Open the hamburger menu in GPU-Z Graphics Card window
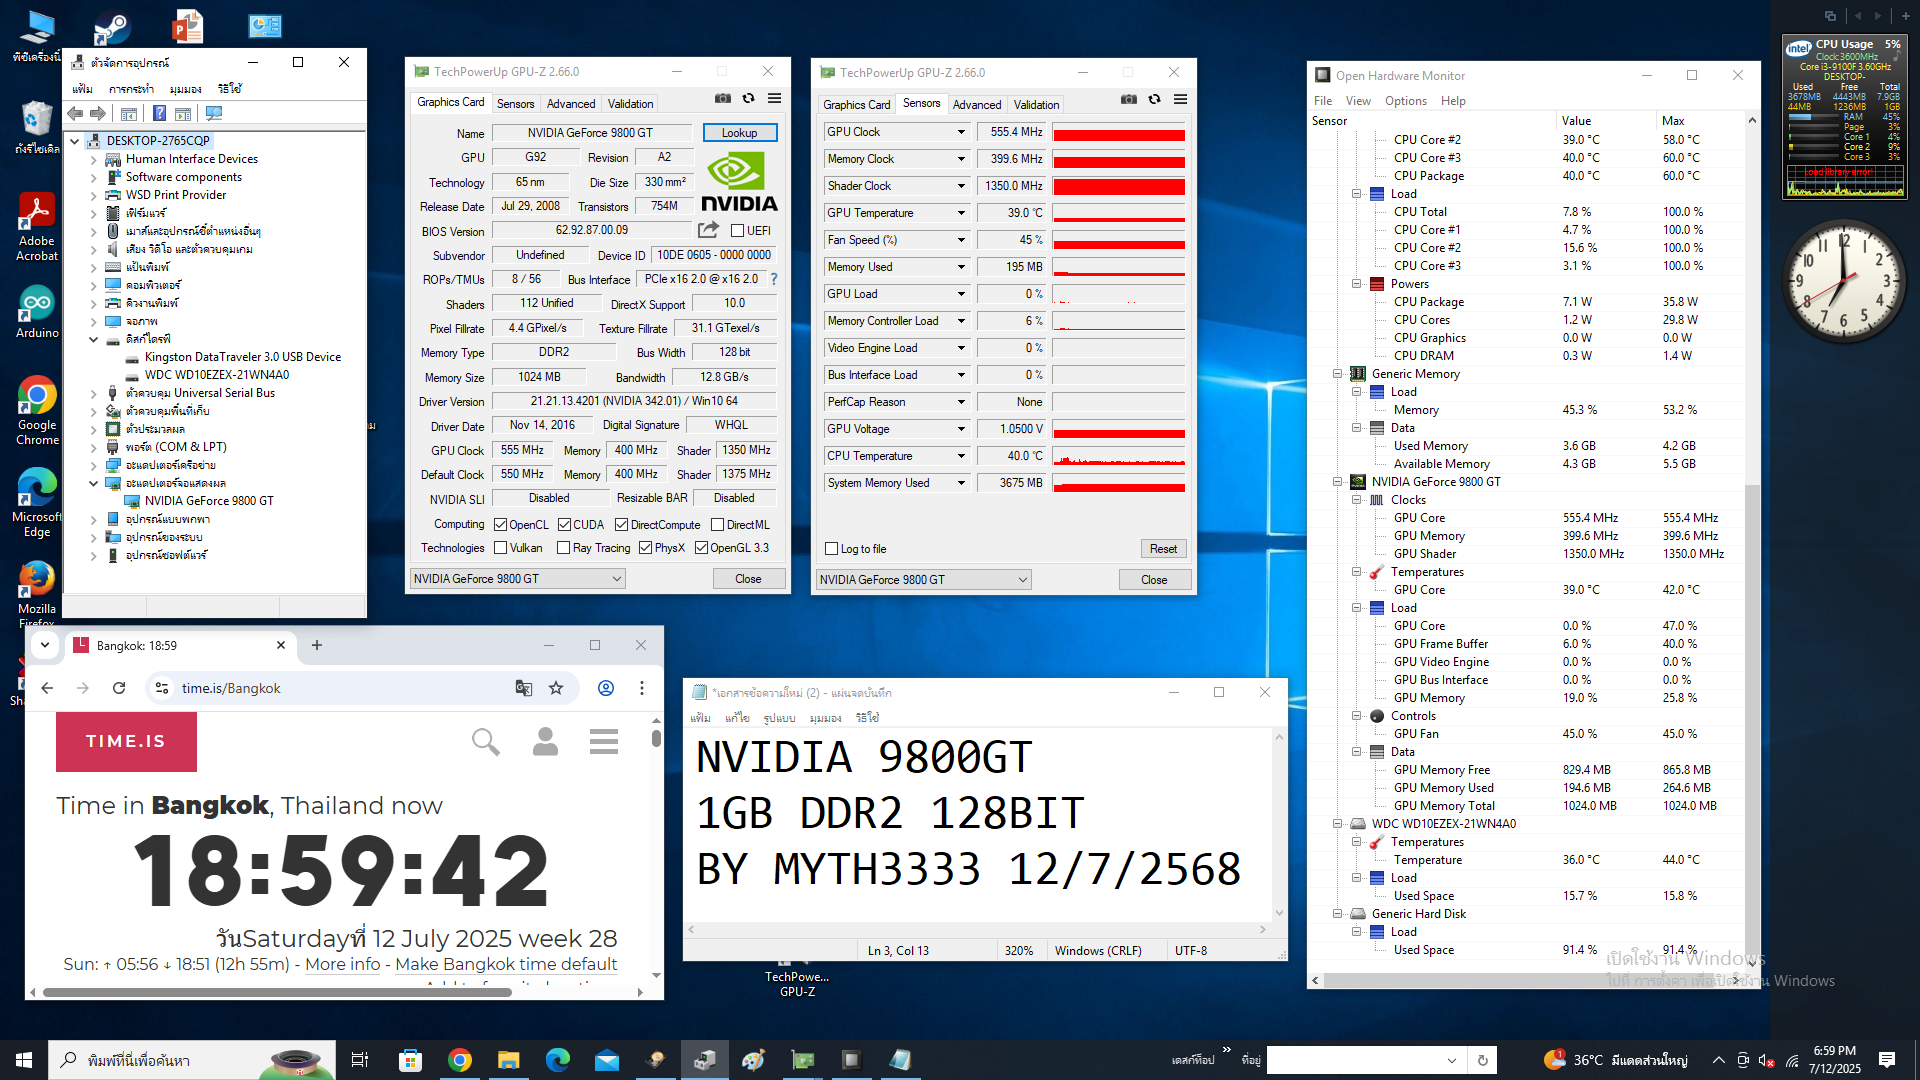Image resolution: width=1920 pixels, height=1080 pixels. 774,99
